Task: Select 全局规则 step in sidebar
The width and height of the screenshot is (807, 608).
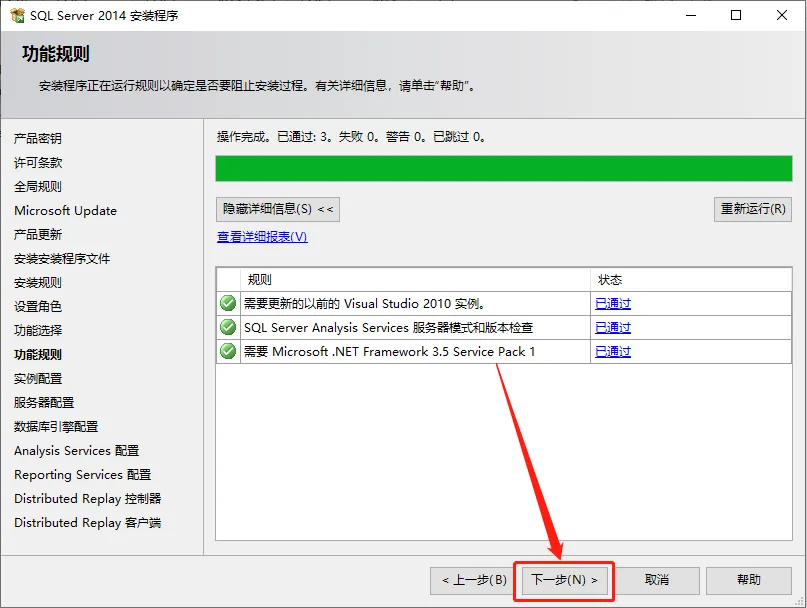Action: (38, 186)
